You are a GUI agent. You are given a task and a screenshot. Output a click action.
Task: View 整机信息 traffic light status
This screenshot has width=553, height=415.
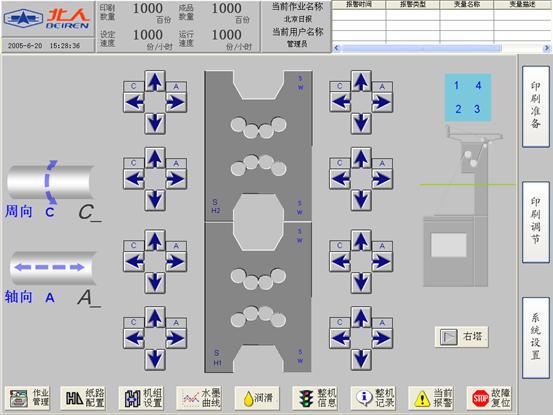pos(315,398)
